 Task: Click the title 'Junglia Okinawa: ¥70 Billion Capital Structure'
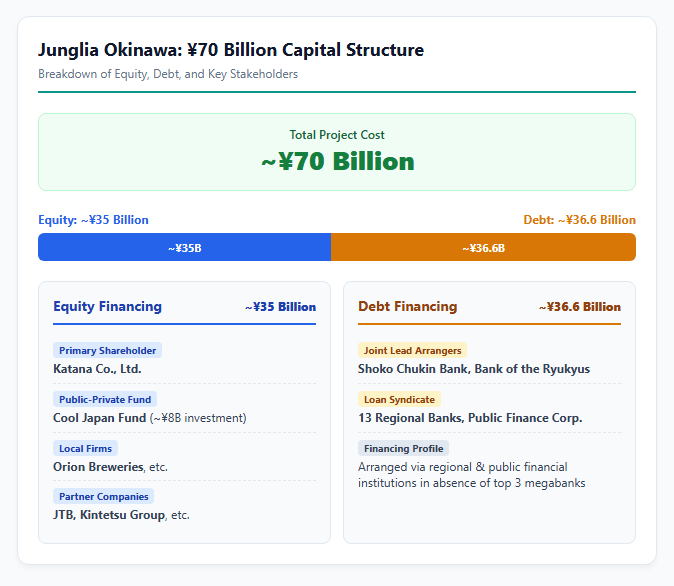point(231,50)
